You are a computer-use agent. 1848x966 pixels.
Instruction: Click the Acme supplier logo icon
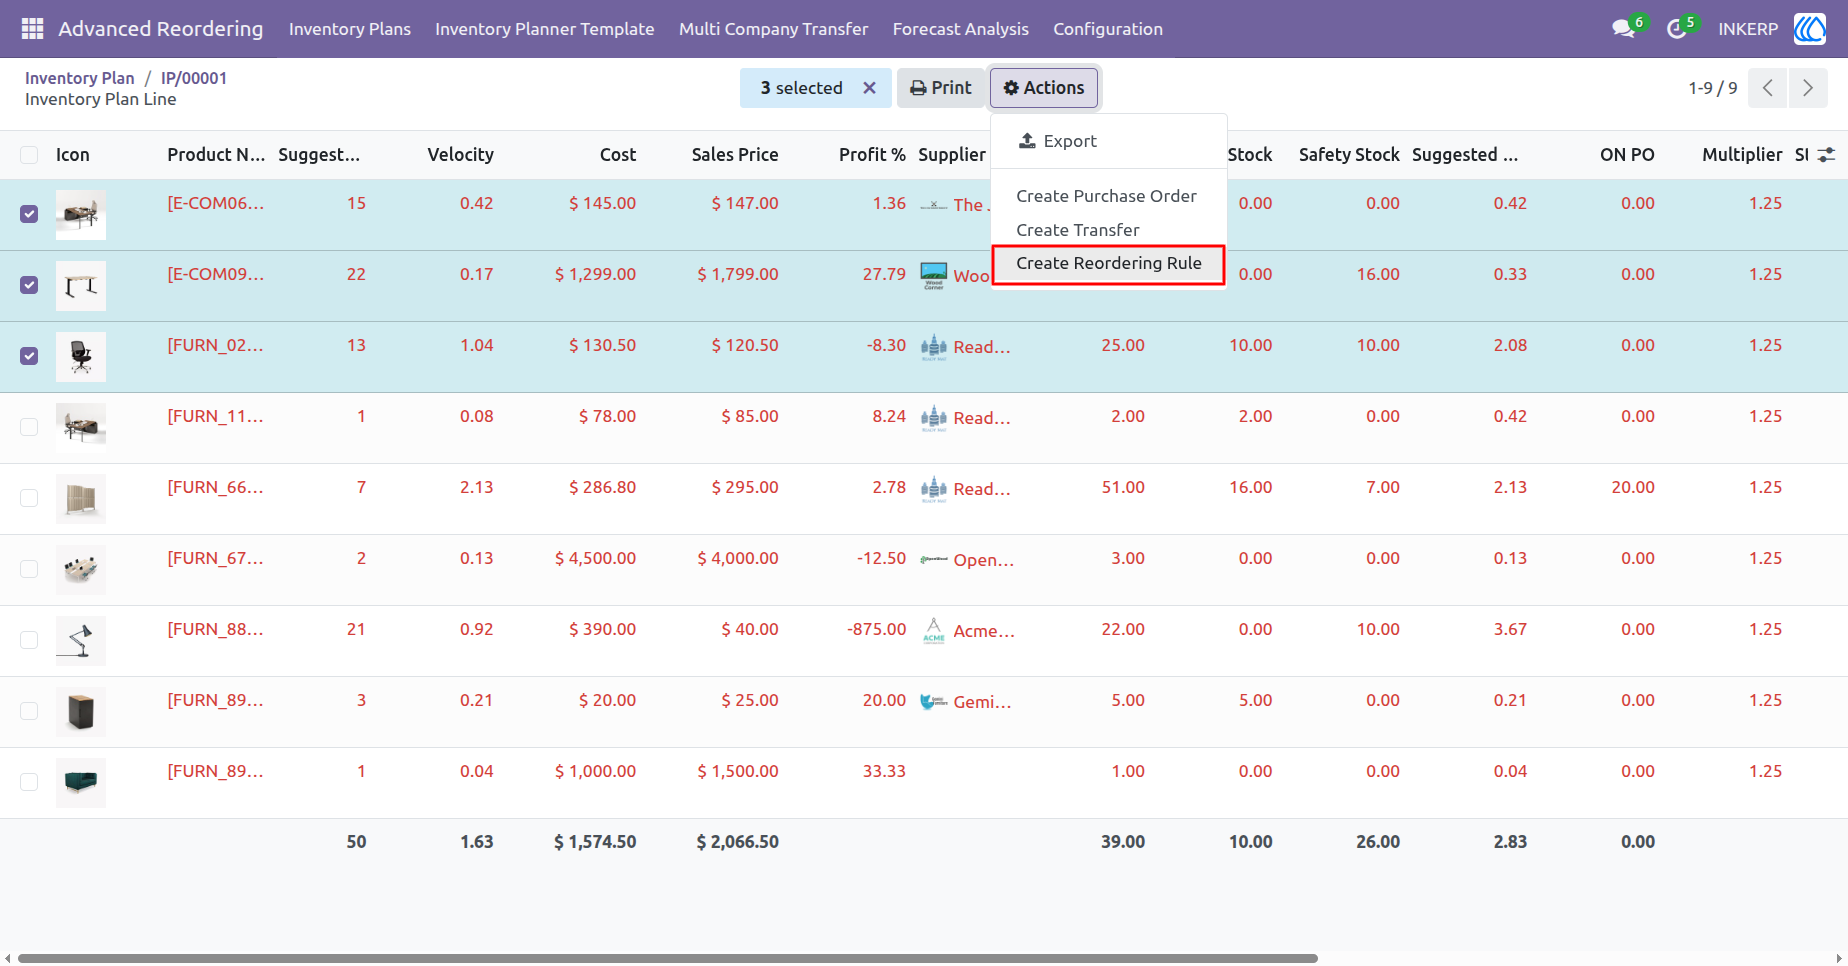pyautogui.click(x=933, y=631)
